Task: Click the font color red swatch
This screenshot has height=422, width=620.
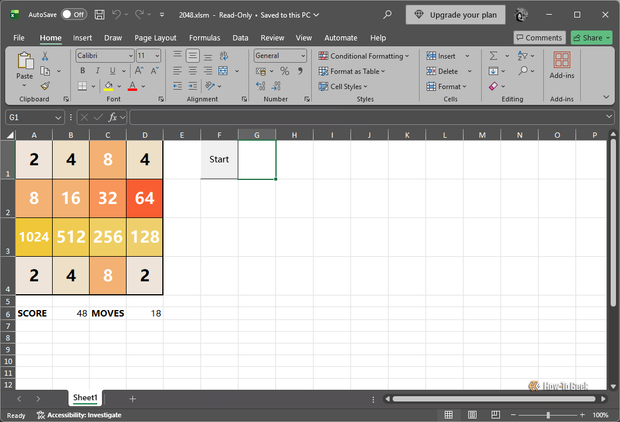Action: pyautogui.click(x=132, y=86)
